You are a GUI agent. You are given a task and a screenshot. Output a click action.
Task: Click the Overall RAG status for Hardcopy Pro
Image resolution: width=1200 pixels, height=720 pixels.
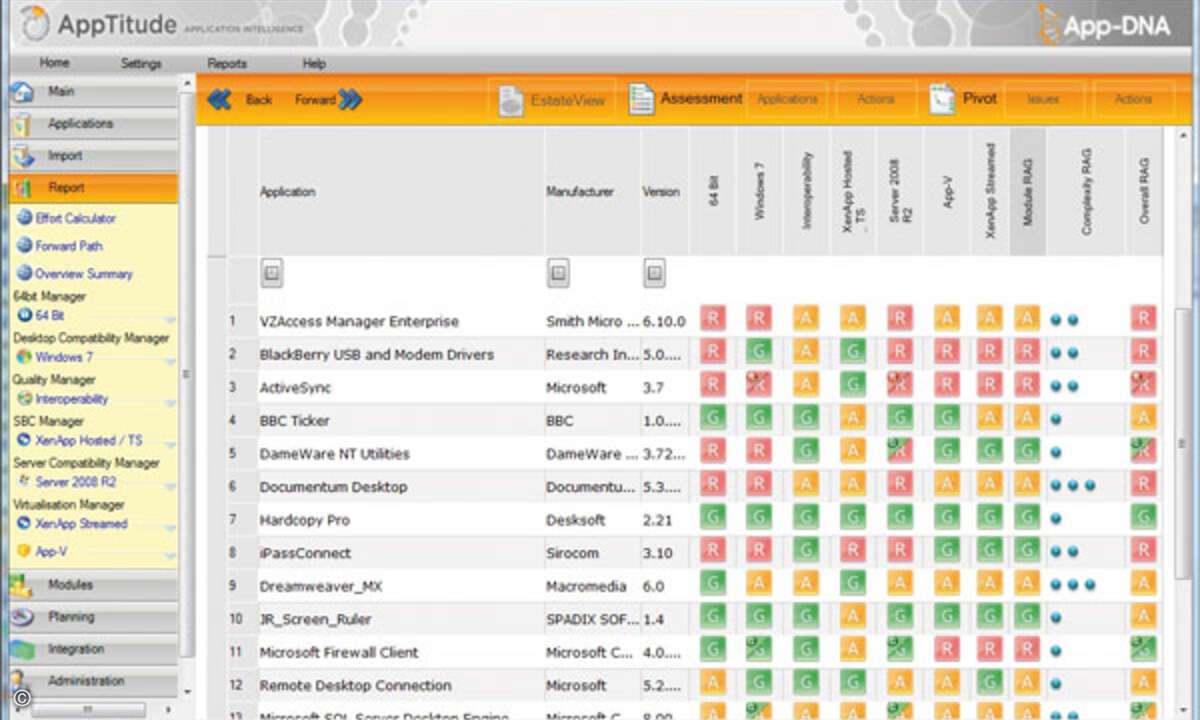point(1143,518)
